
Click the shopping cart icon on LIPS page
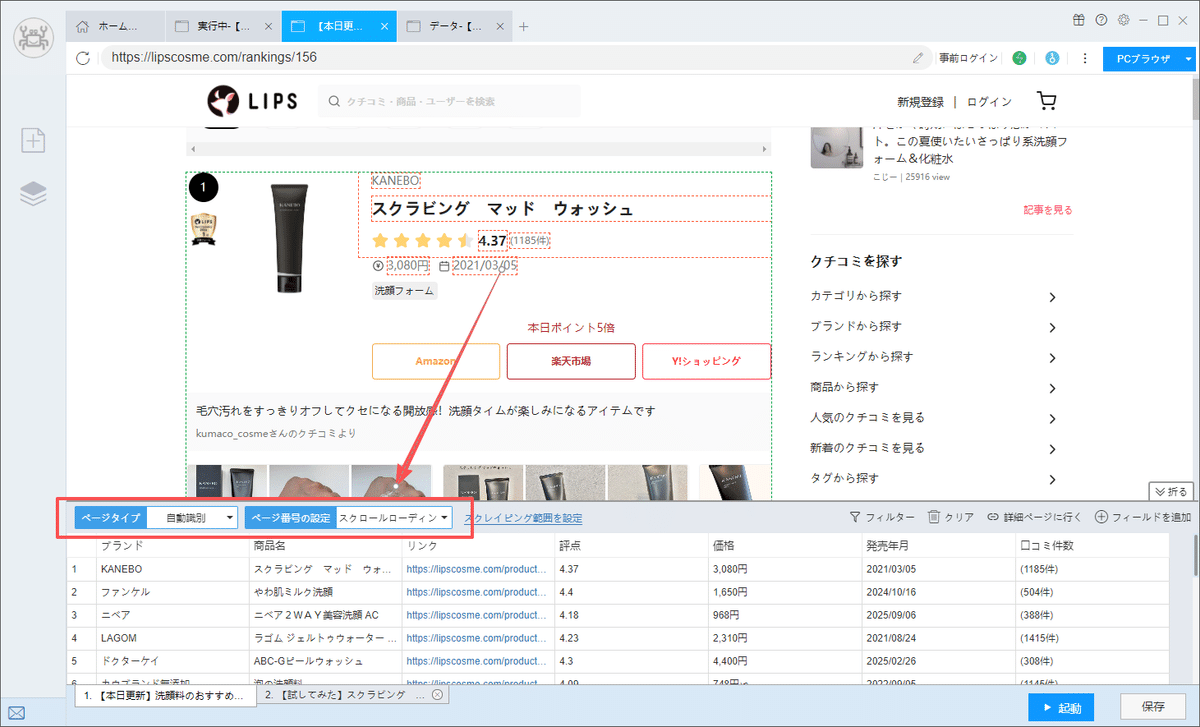coord(1047,101)
